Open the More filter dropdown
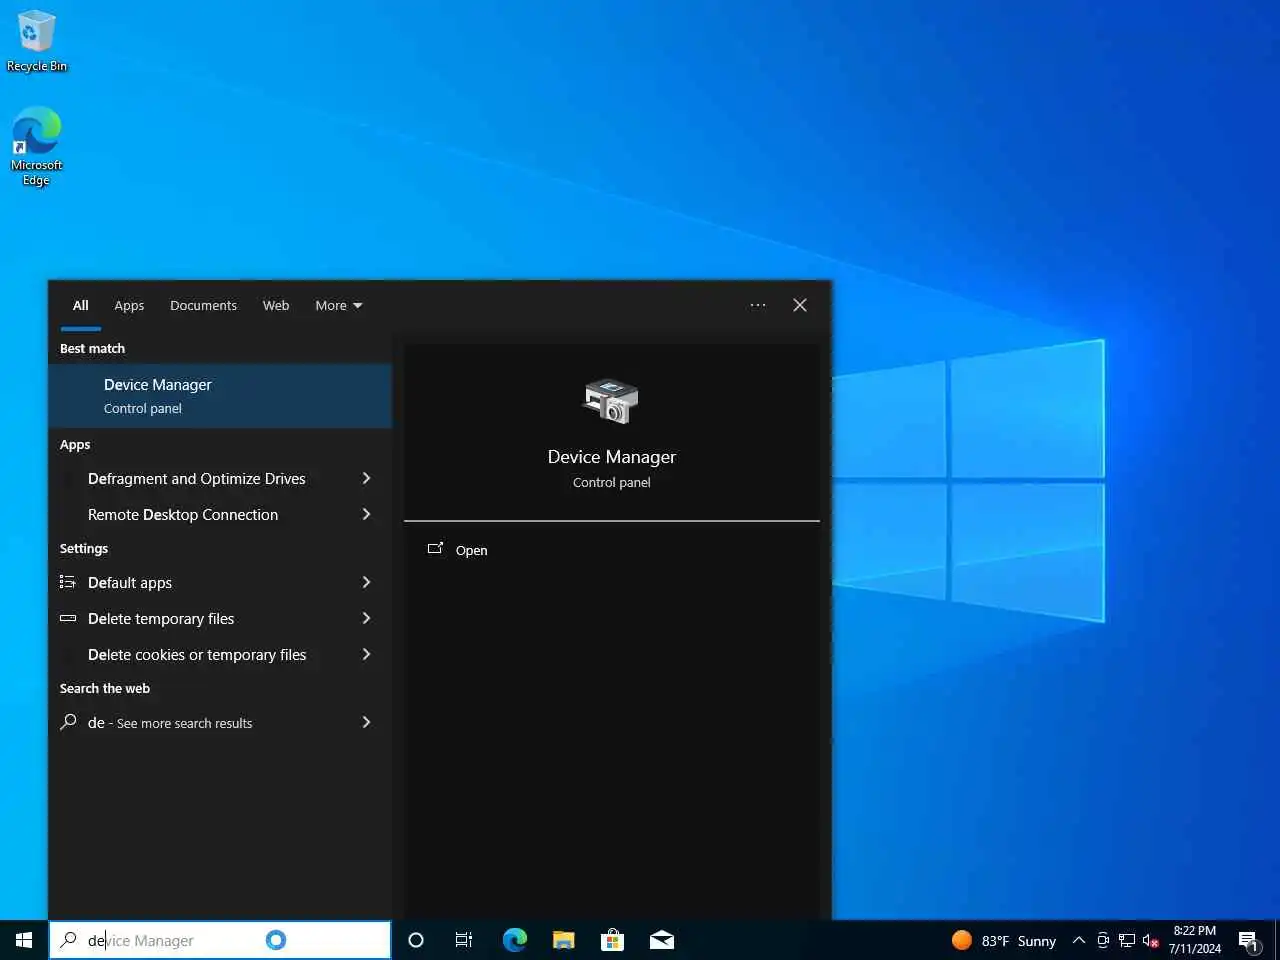This screenshot has width=1280, height=960. pos(339,305)
